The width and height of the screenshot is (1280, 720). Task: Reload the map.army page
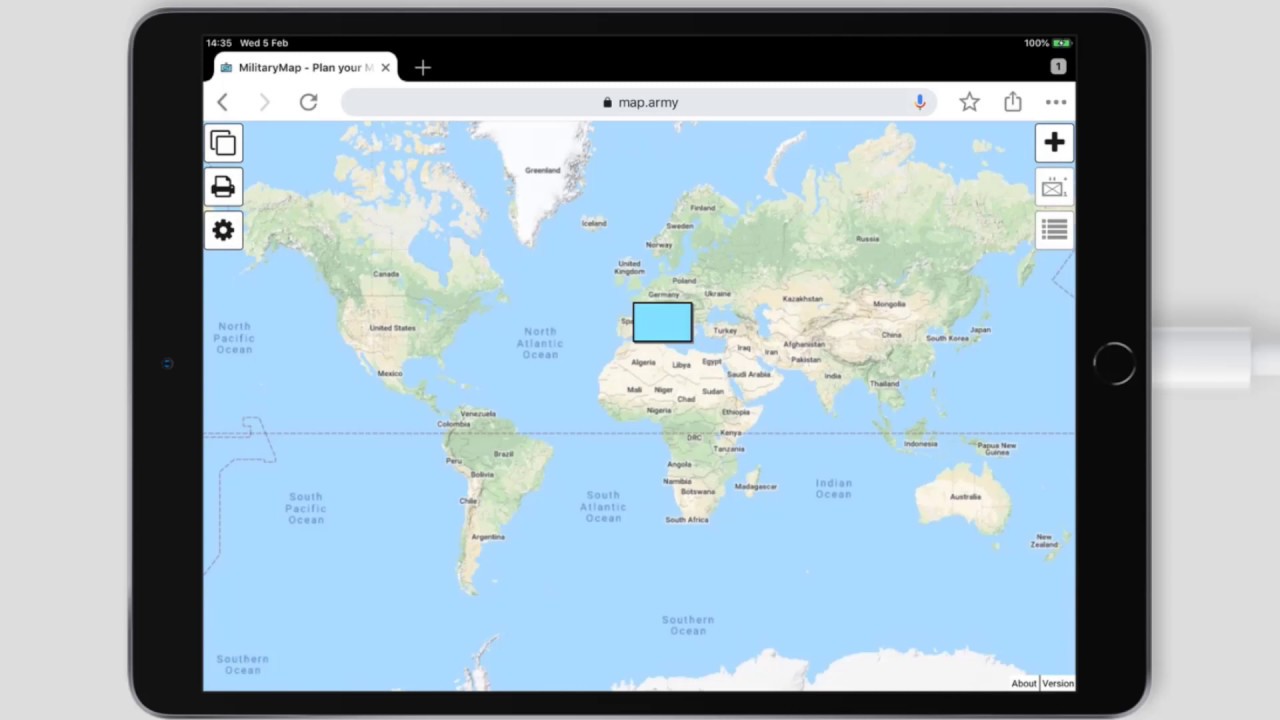point(308,102)
